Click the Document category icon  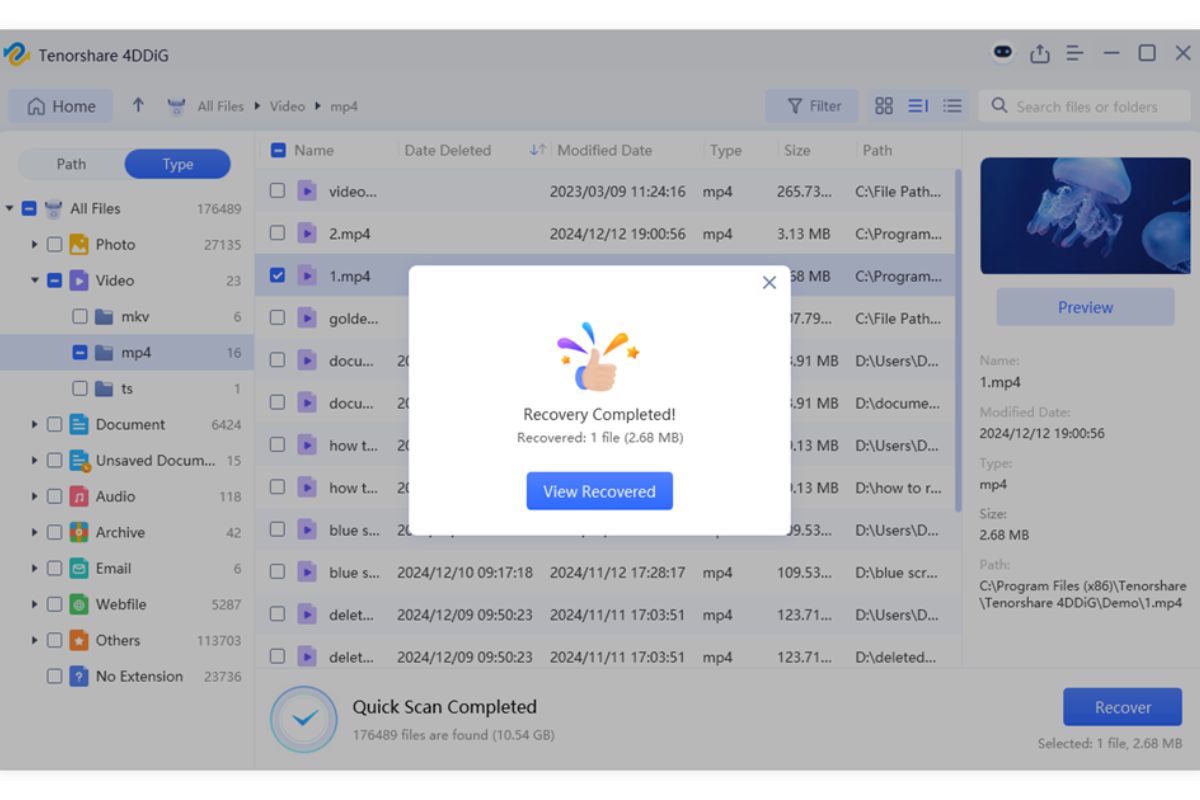click(x=79, y=424)
